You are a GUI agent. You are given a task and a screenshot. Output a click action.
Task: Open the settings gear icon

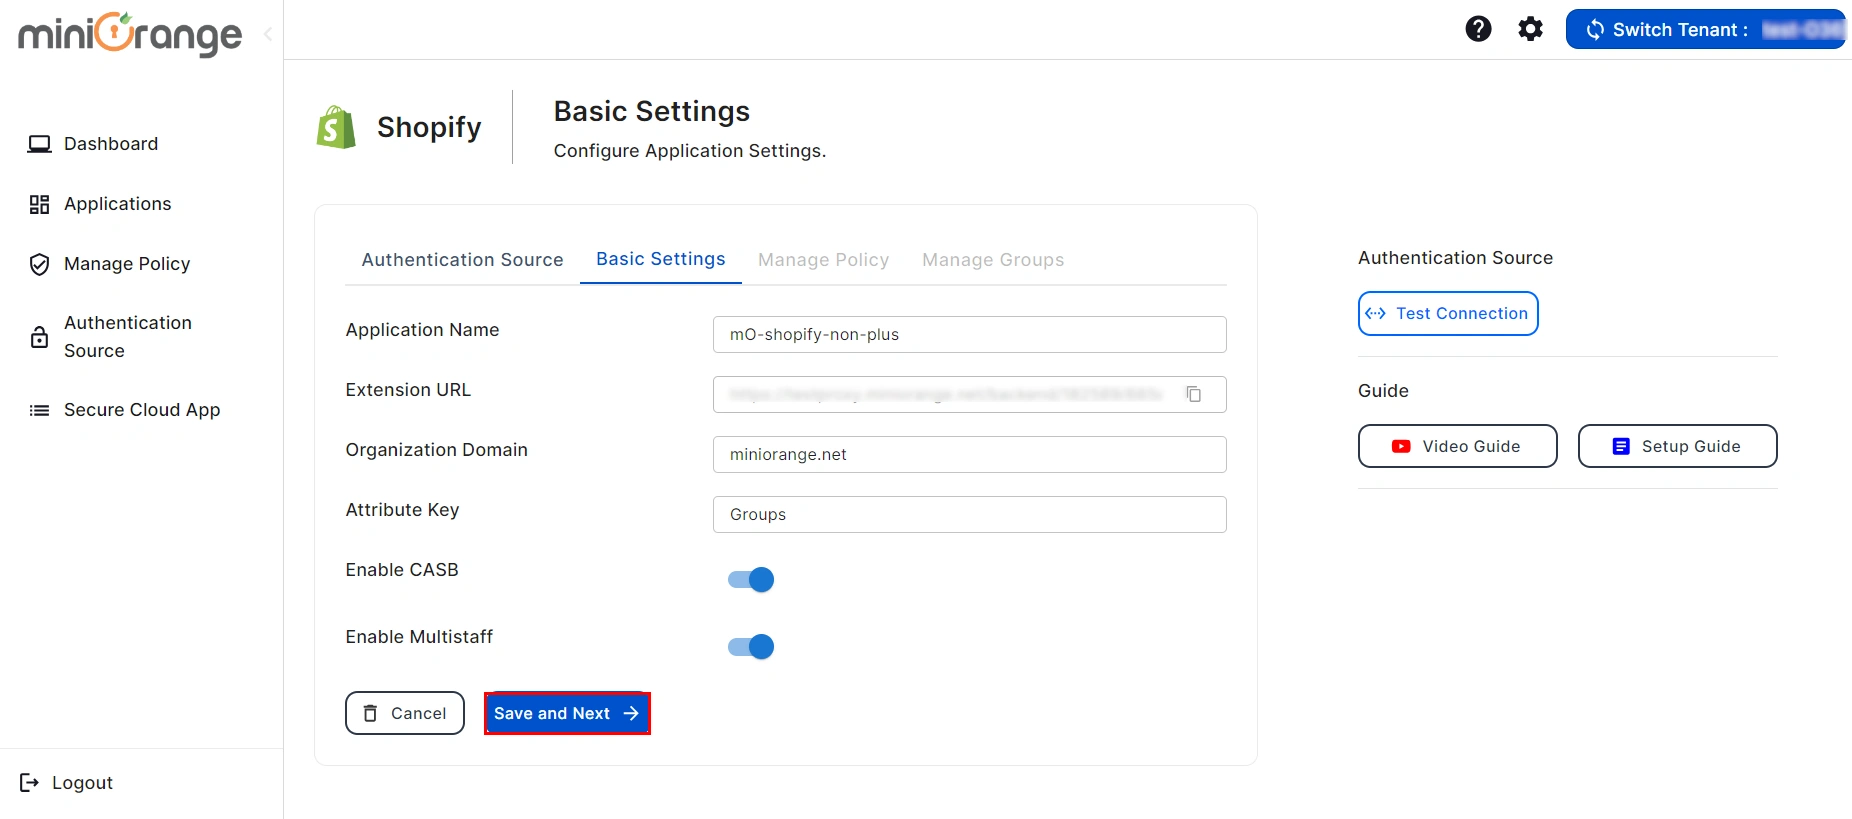coord(1530,29)
